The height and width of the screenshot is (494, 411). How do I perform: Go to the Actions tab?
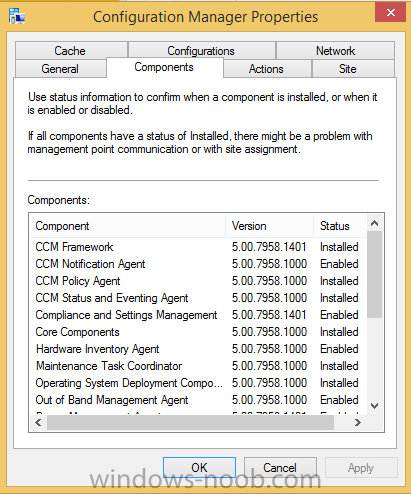click(267, 69)
